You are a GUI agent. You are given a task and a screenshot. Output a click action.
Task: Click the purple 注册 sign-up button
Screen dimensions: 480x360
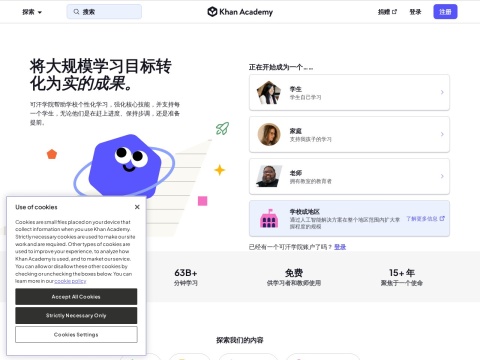click(x=445, y=12)
